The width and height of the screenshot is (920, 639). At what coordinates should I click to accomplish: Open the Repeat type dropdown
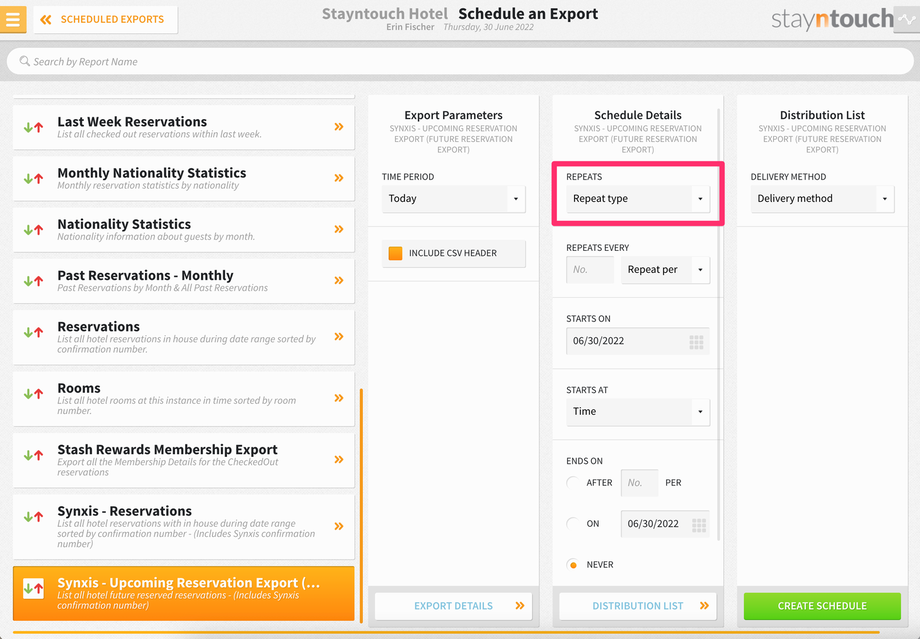(638, 199)
